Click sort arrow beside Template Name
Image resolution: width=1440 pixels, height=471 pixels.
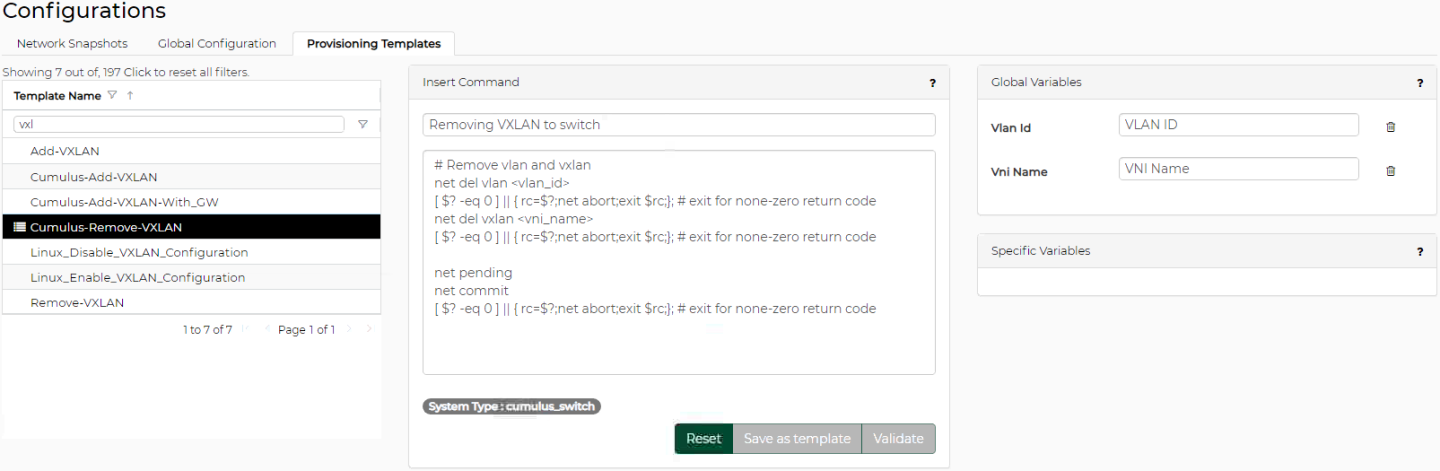(130, 96)
